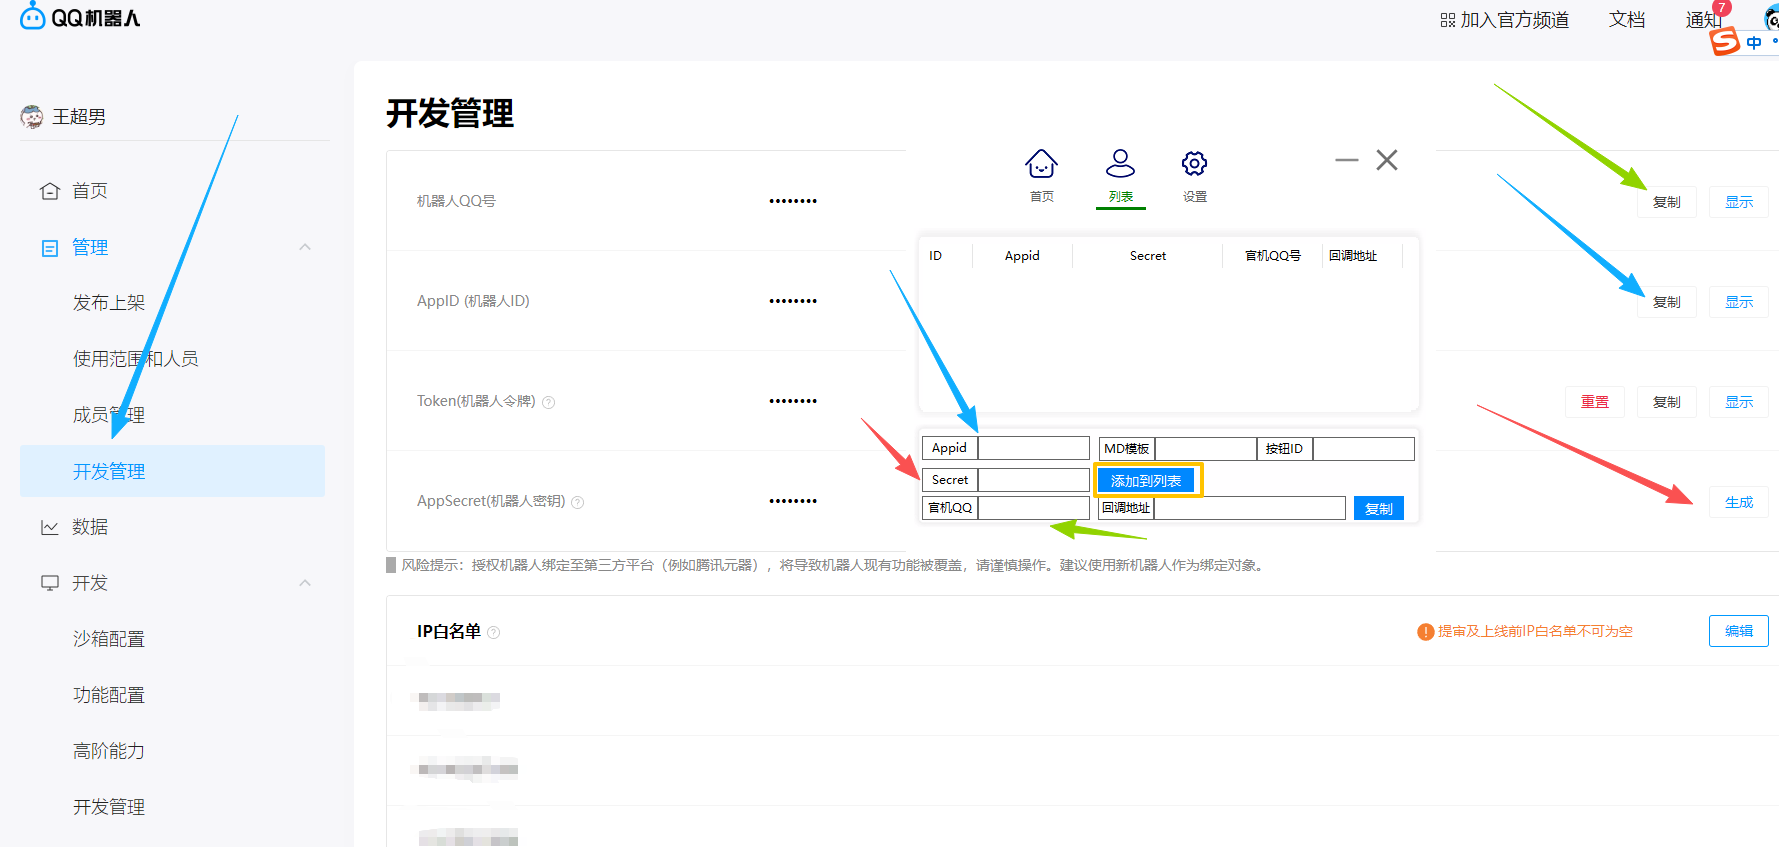The width and height of the screenshot is (1779, 847).
Task: Collapse the 管理 sidebar section
Action: 305,247
